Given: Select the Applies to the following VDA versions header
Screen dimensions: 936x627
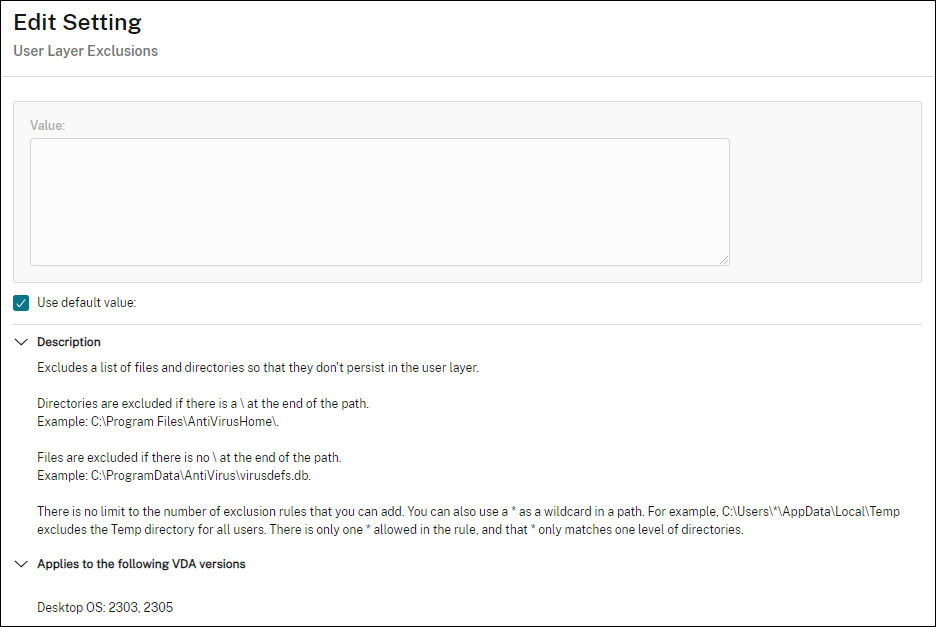Looking at the screenshot, I should coord(141,563).
